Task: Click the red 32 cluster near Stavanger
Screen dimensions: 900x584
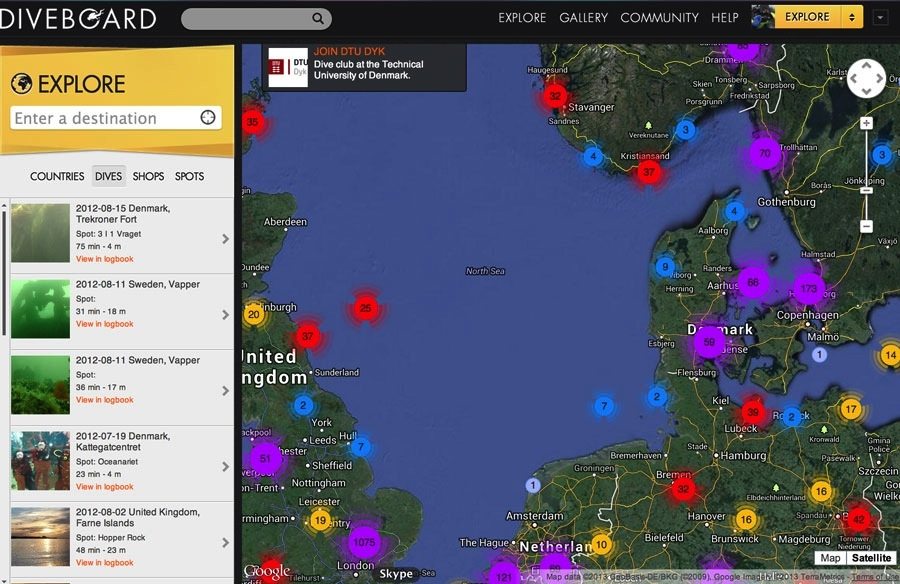Action: (x=555, y=96)
